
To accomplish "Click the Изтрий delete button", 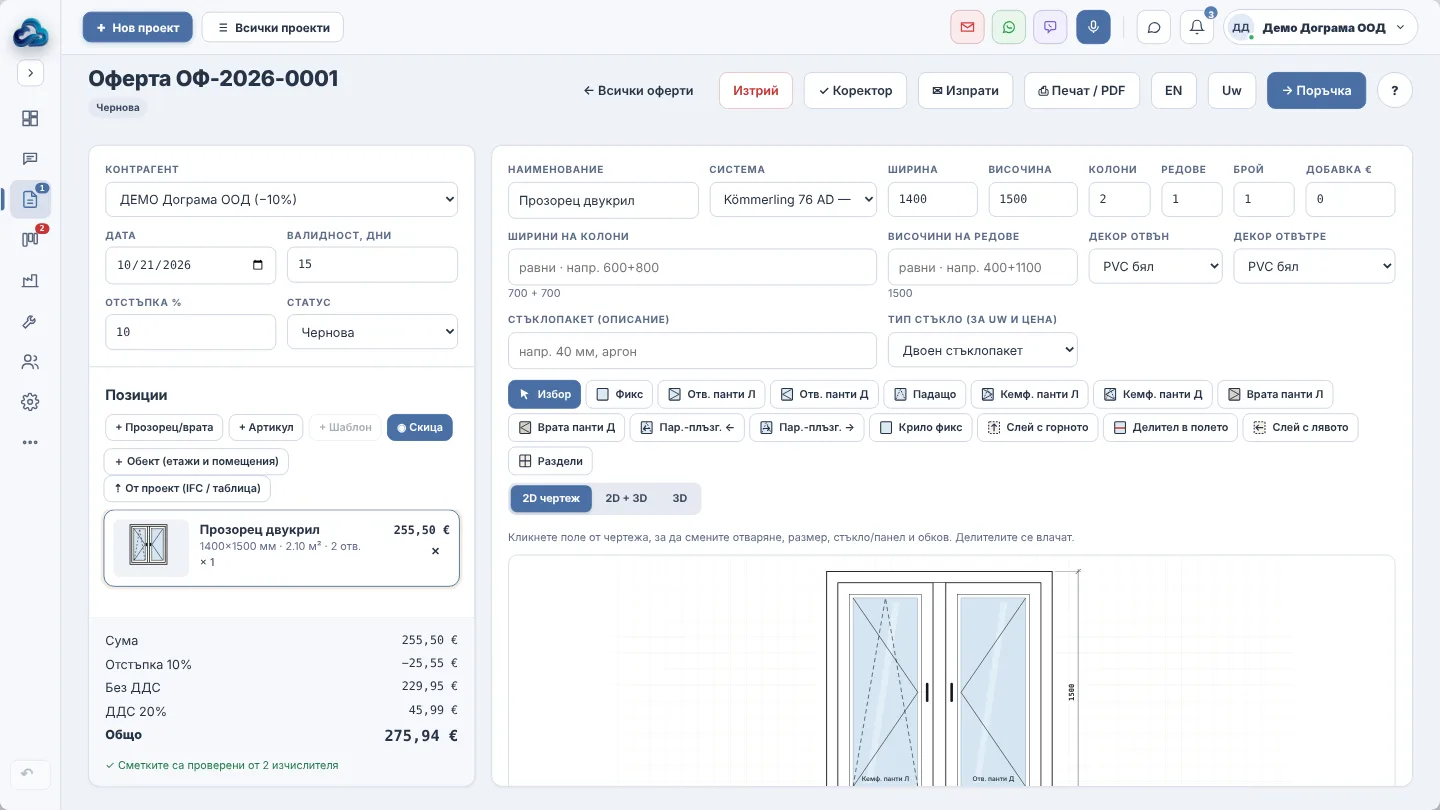I will [x=756, y=90].
